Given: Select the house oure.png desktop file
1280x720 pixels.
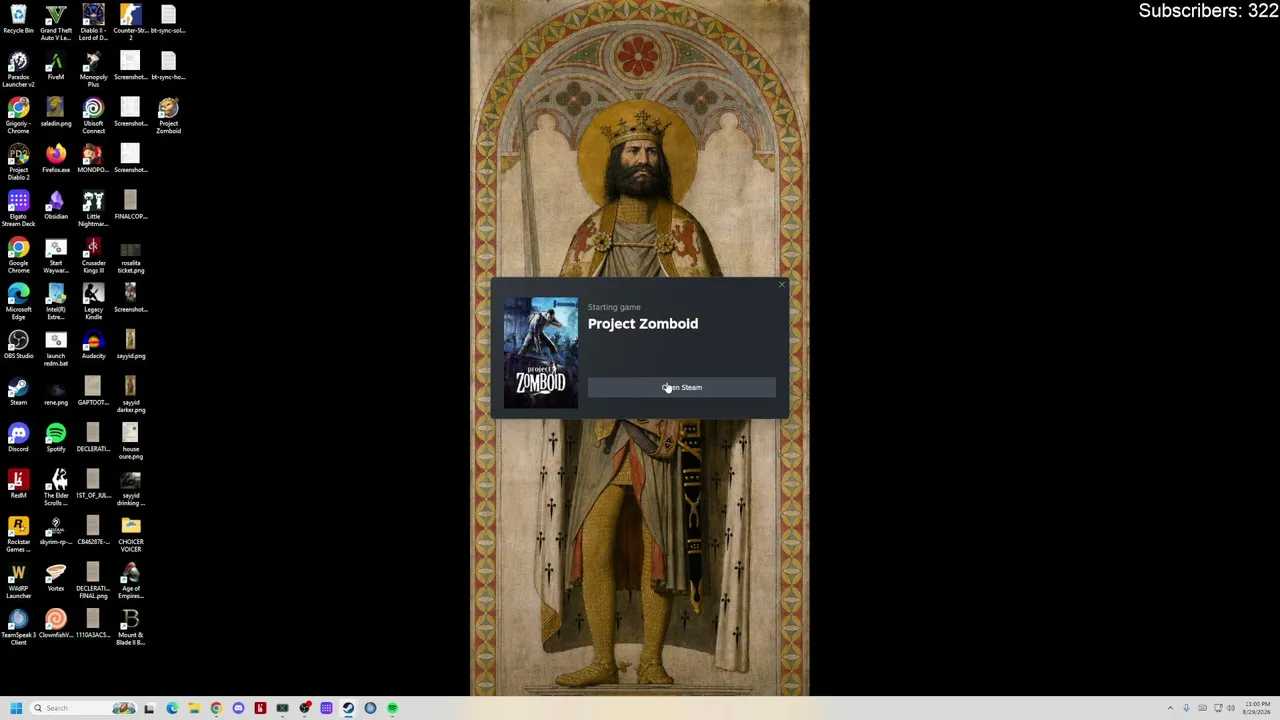Looking at the screenshot, I should (x=131, y=442).
